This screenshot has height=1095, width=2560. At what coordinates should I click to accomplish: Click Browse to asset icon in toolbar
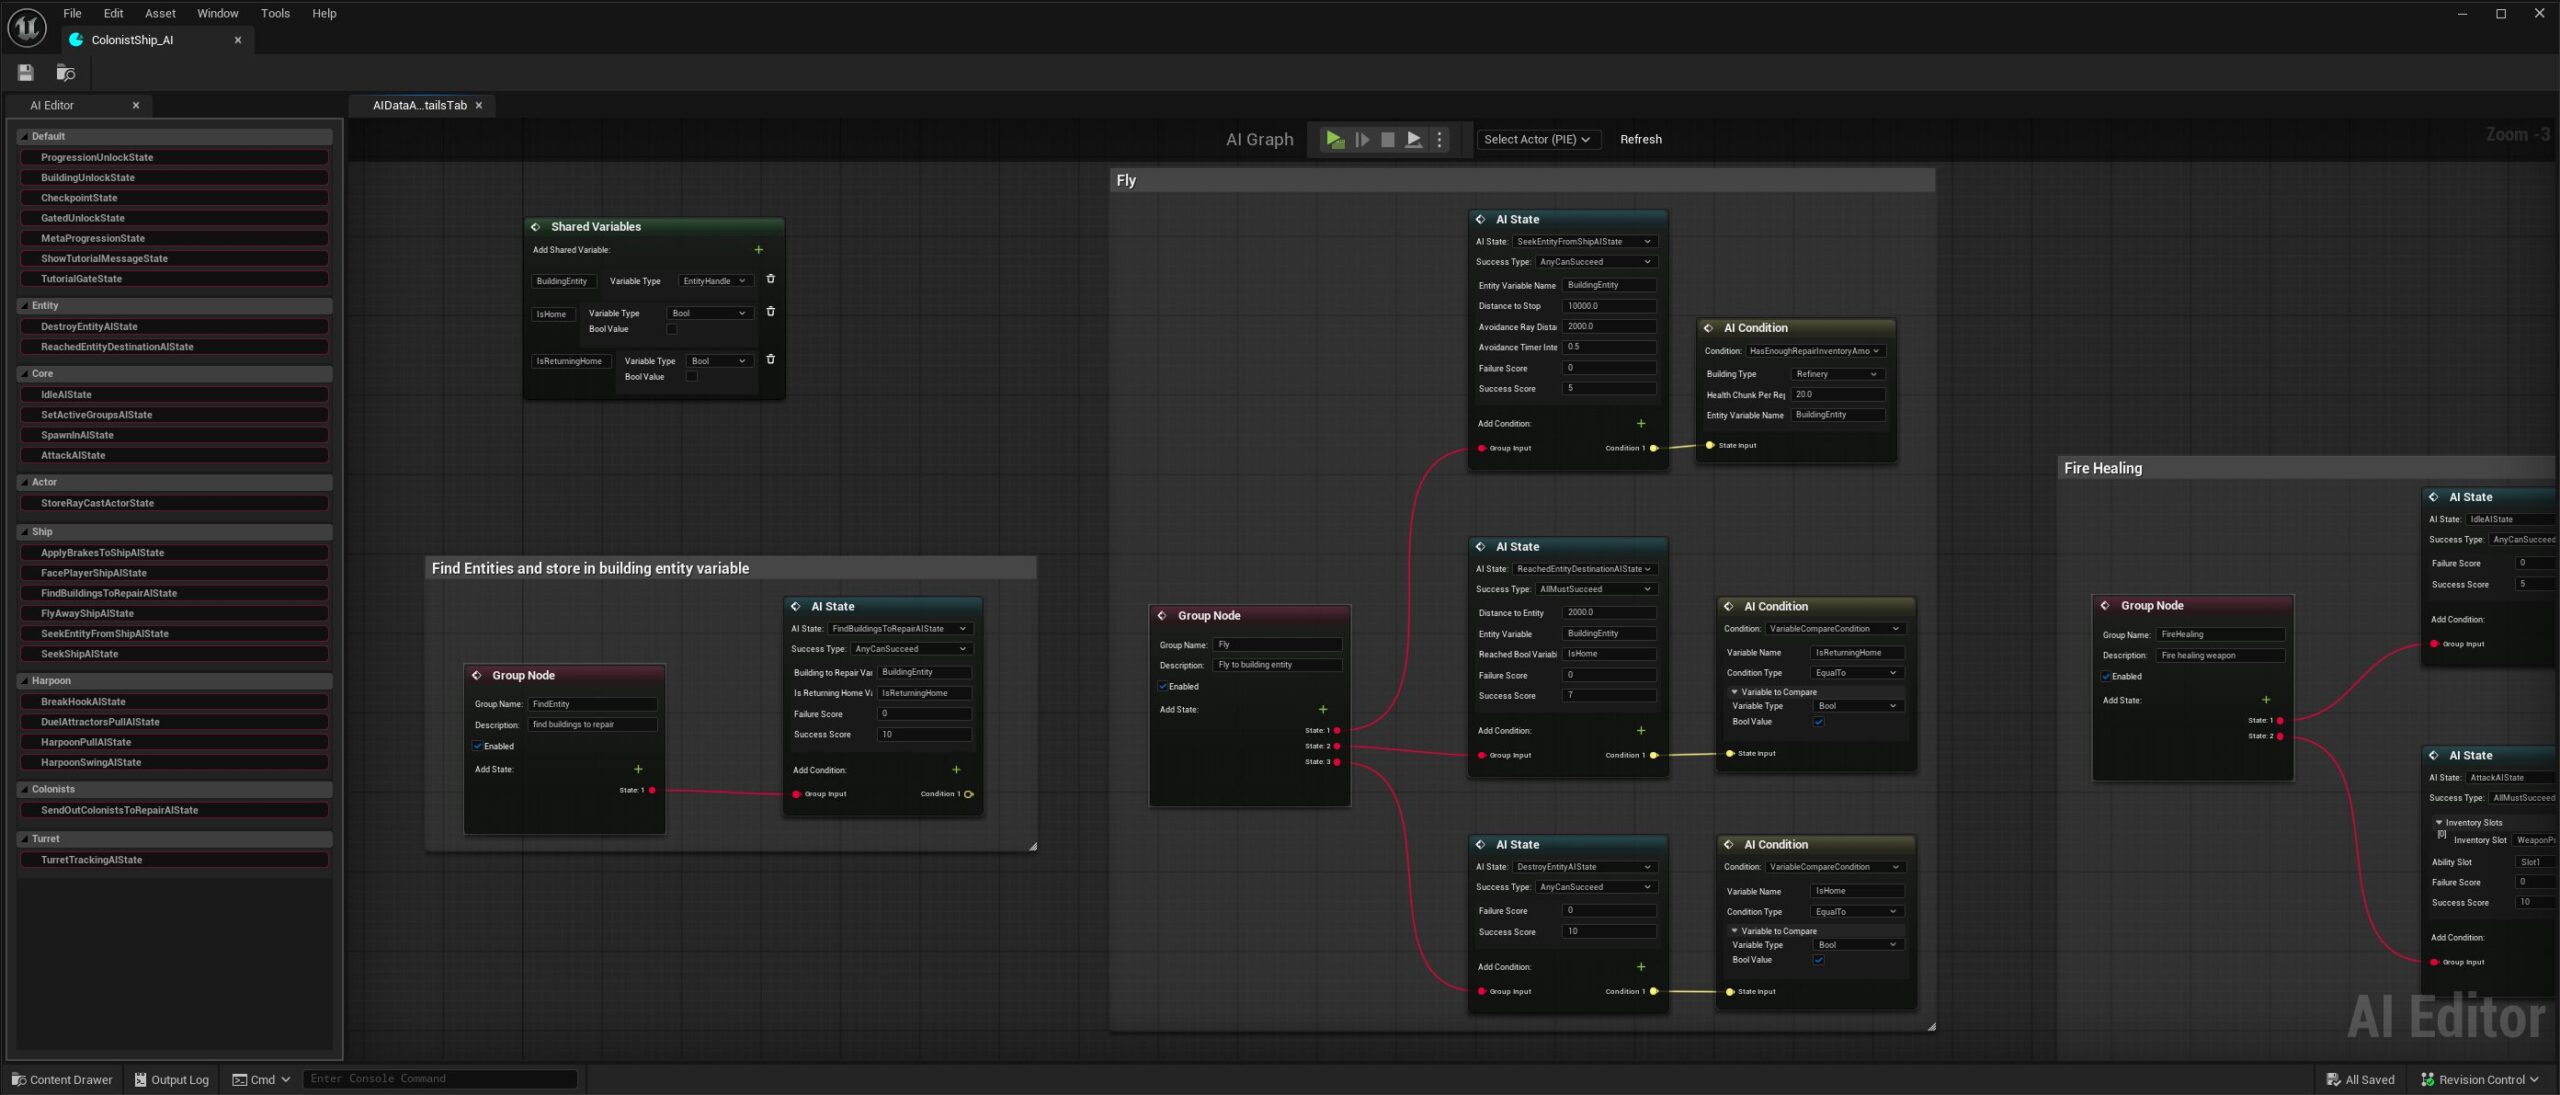tap(66, 72)
